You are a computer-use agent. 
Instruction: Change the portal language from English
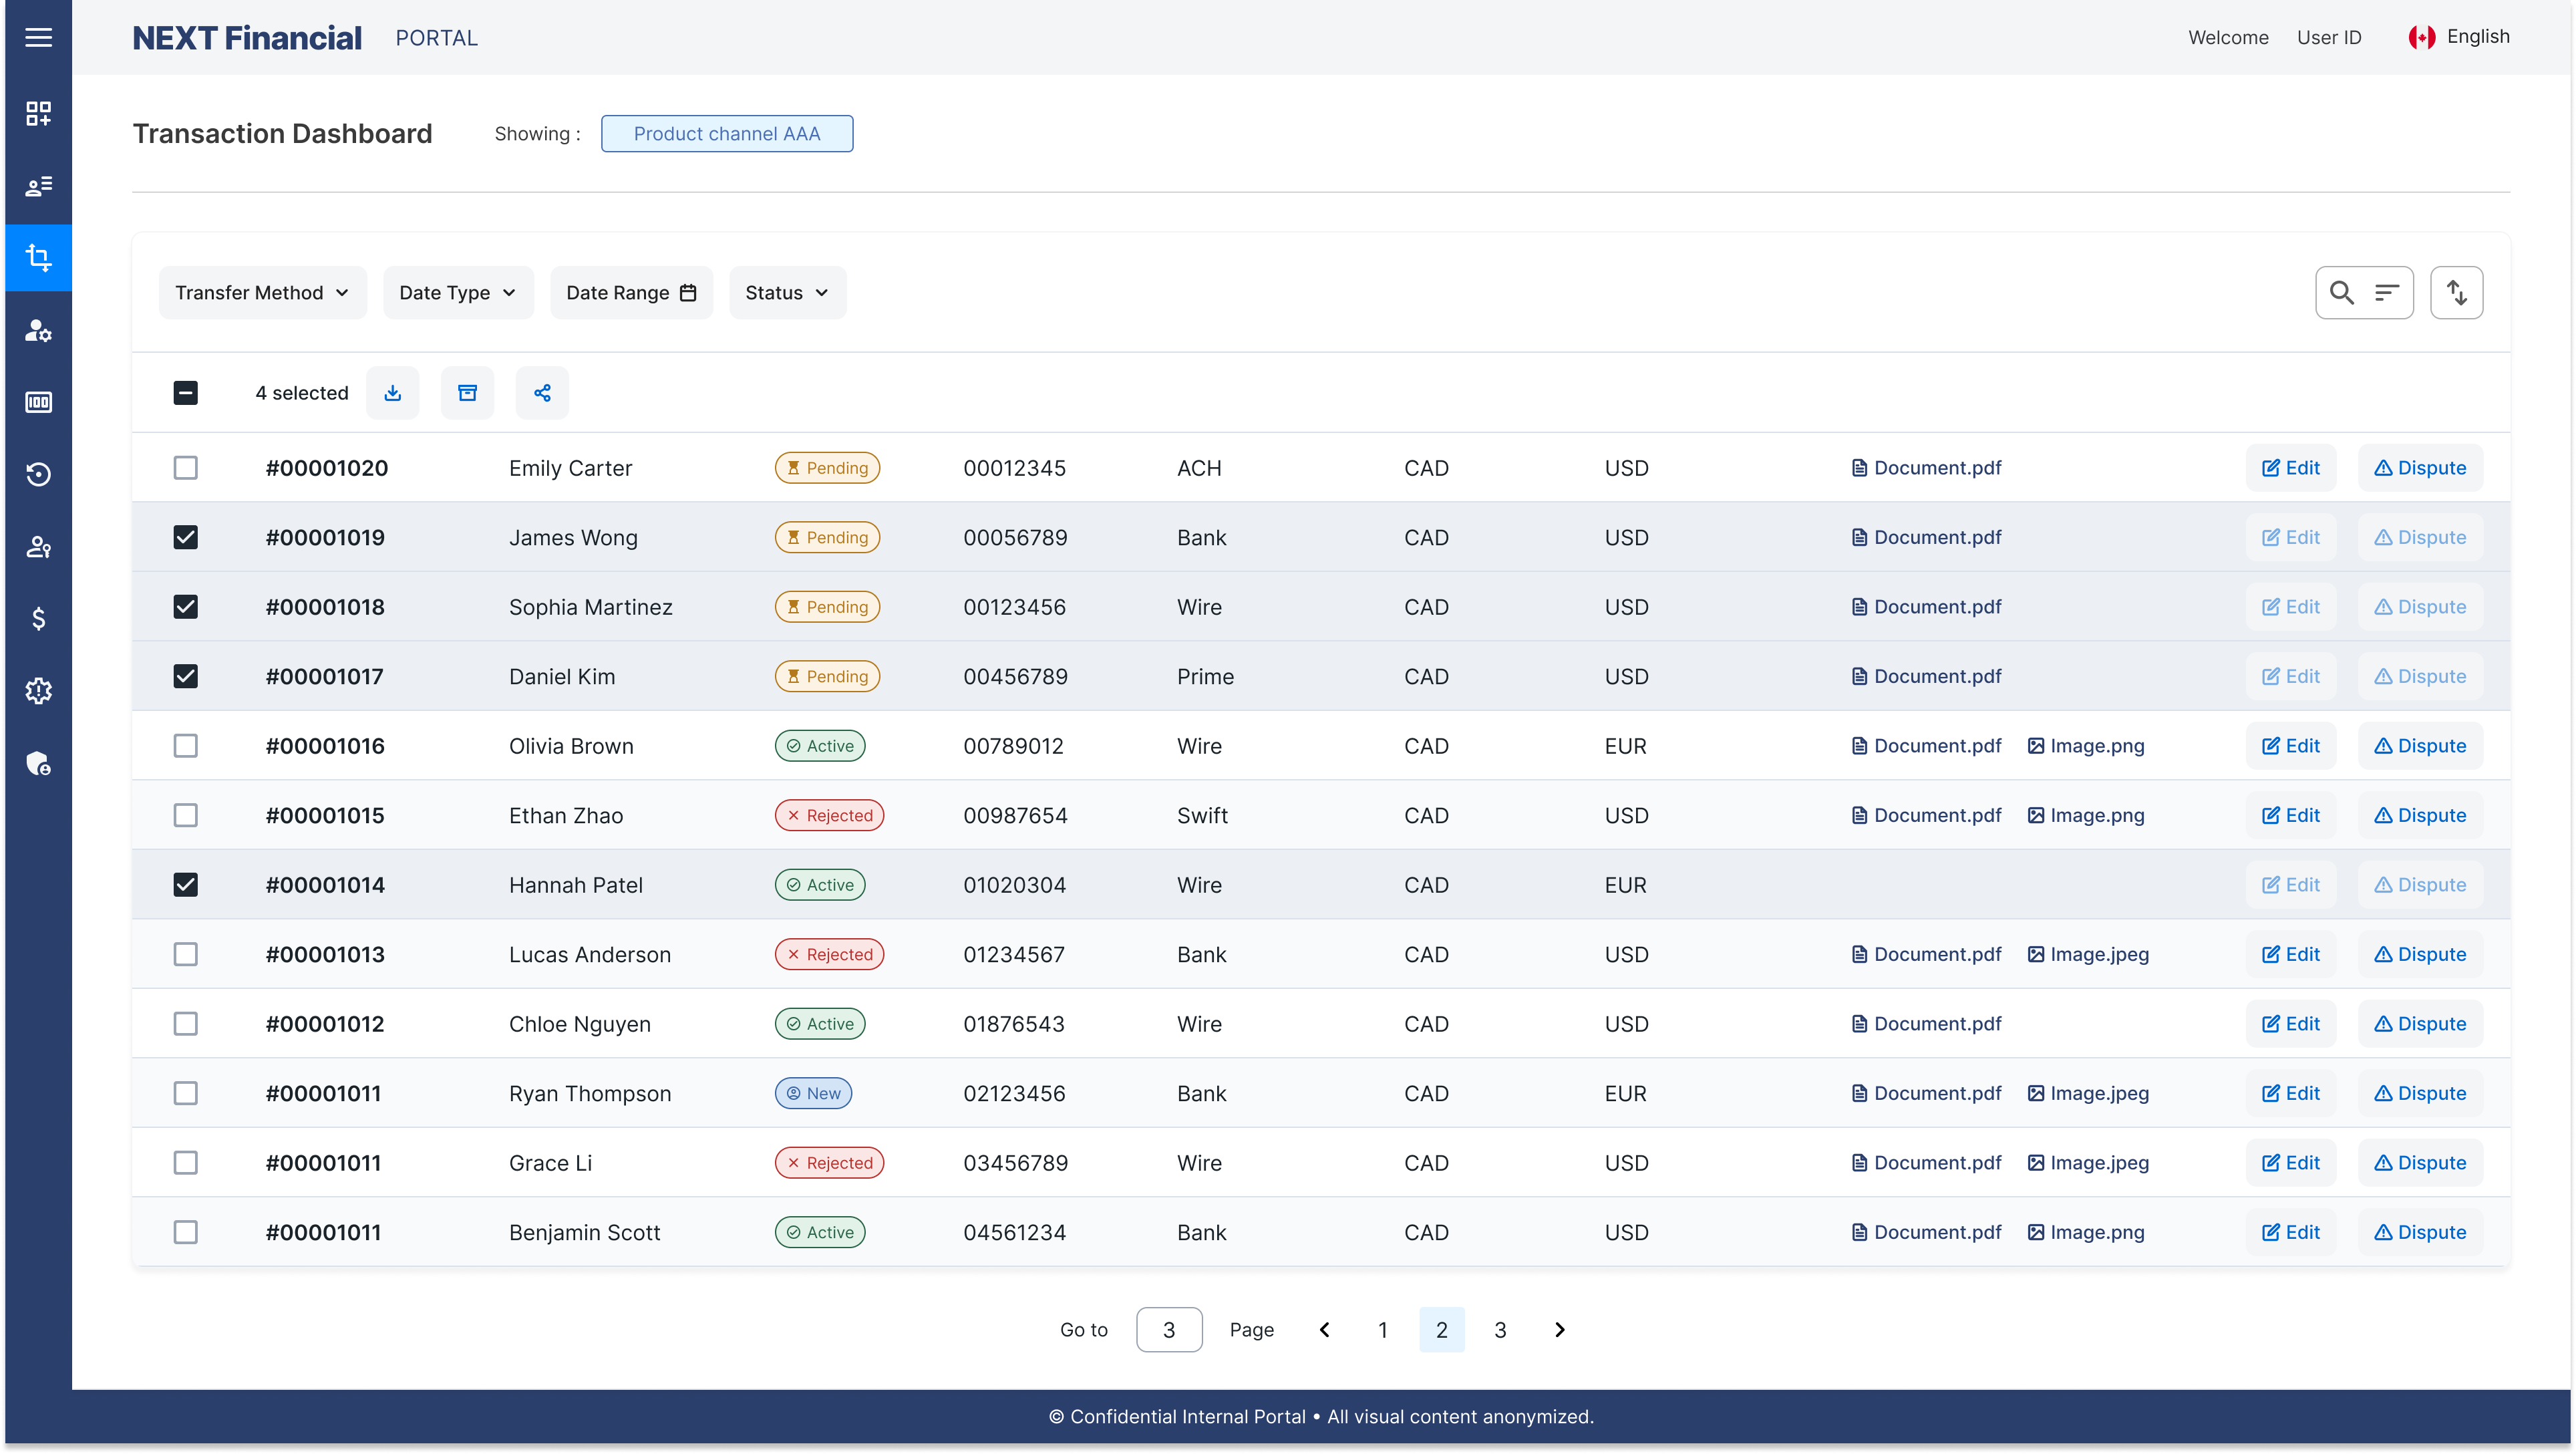[x=2461, y=37]
